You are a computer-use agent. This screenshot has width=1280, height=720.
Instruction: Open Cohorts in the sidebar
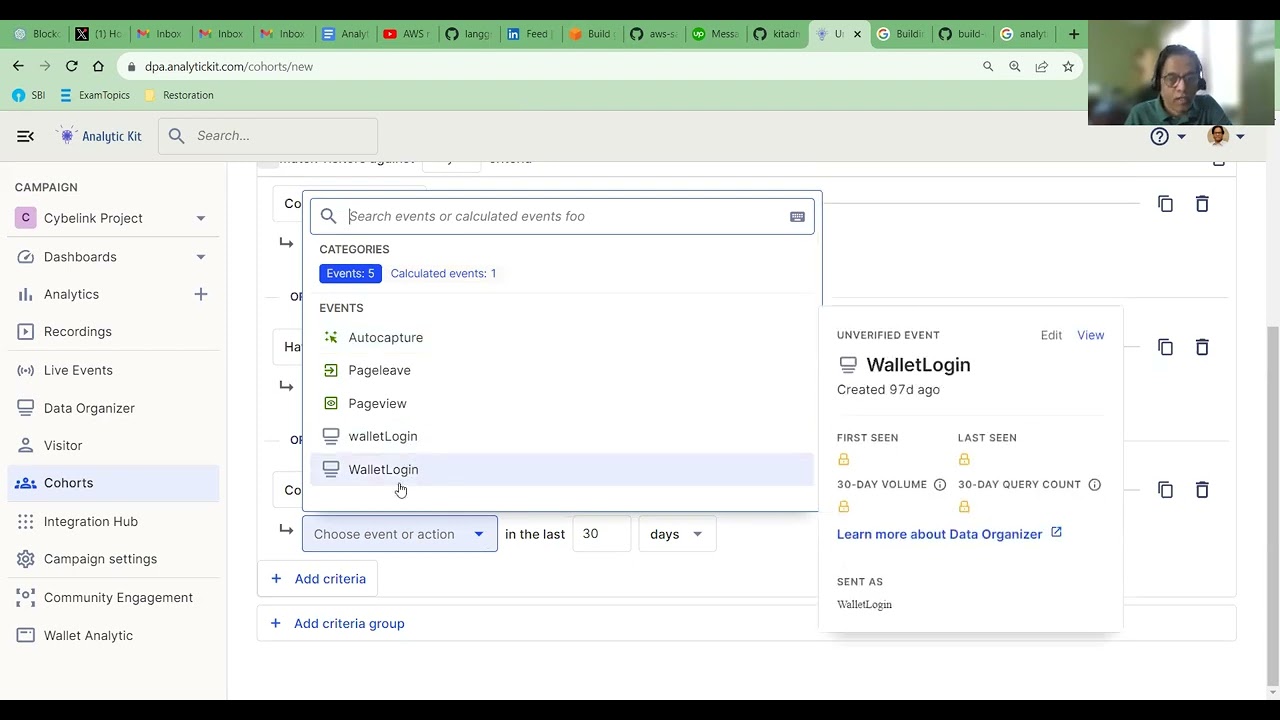click(x=113, y=483)
